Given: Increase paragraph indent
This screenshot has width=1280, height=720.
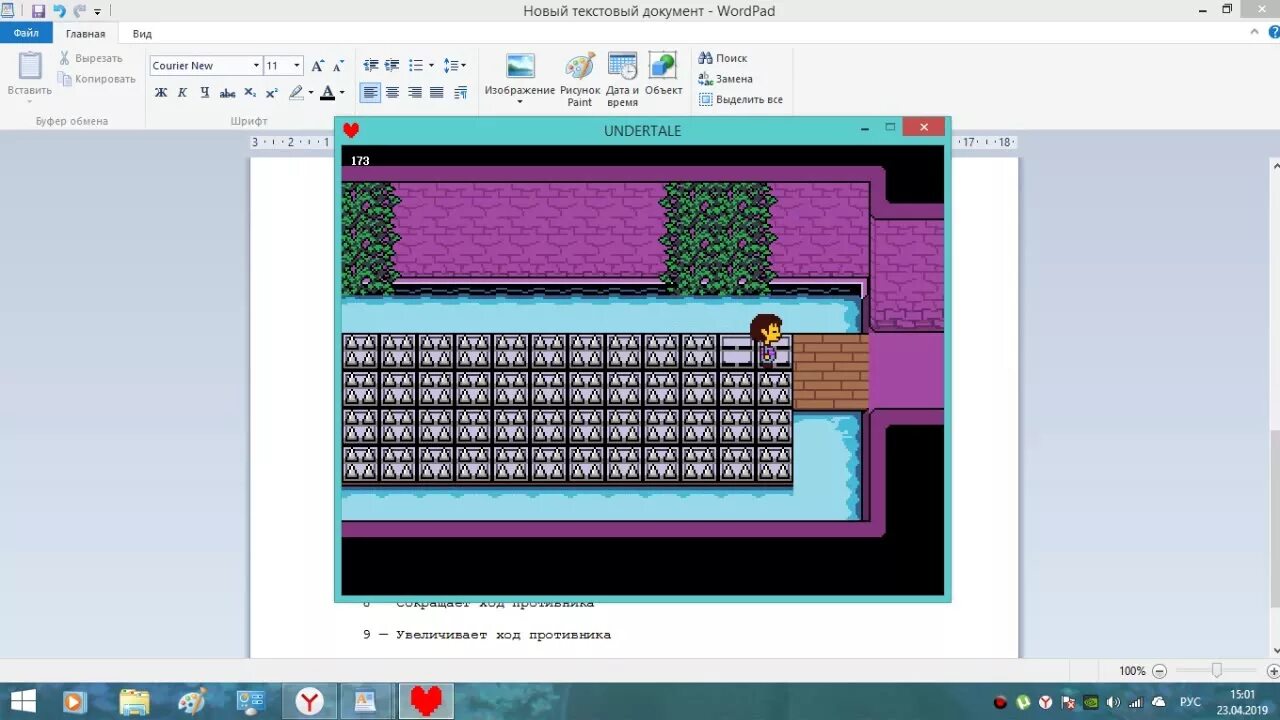Looking at the screenshot, I should click(x=392, y=66).
